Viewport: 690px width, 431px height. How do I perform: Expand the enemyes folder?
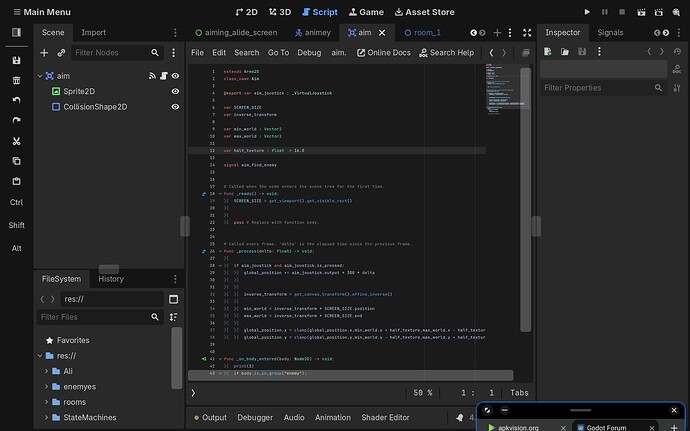click(x=46, y=387)
